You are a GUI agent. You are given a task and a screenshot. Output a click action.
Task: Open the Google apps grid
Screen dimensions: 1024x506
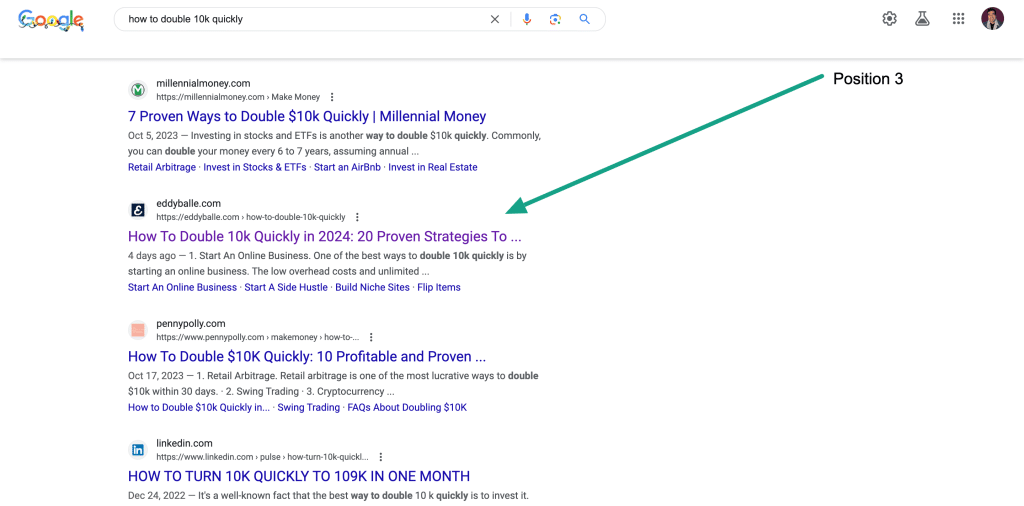(958, 19)
